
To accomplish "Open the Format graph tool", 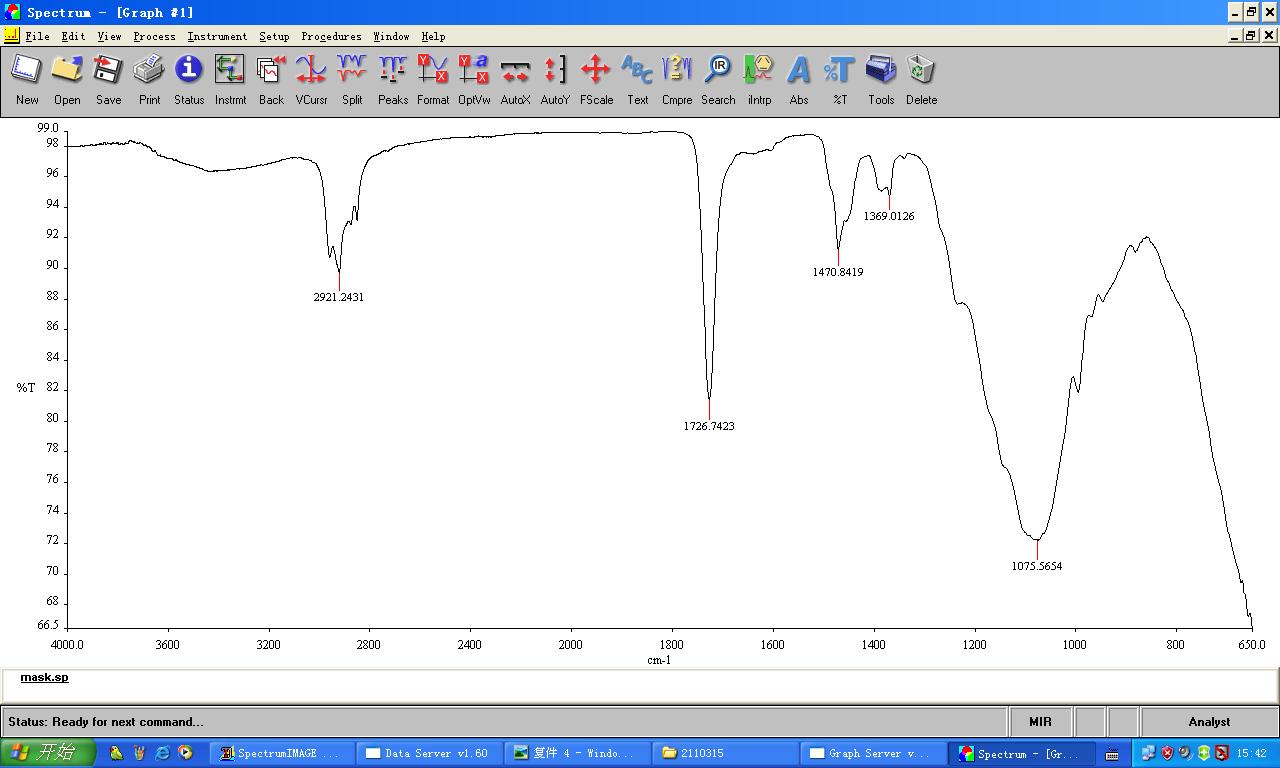I will point(433,79).
